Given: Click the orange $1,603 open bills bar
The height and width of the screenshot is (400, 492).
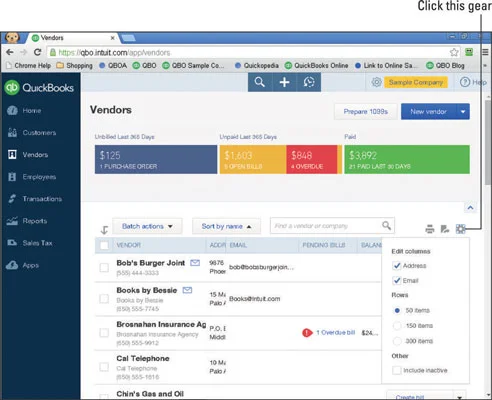Looking at the screenshot, I should 253,159.
